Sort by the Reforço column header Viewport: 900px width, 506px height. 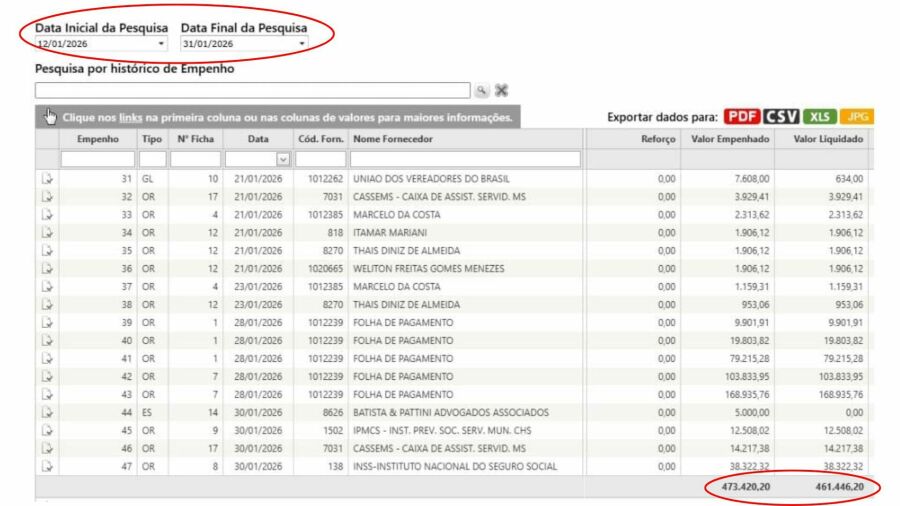click(x=658, y=139)
